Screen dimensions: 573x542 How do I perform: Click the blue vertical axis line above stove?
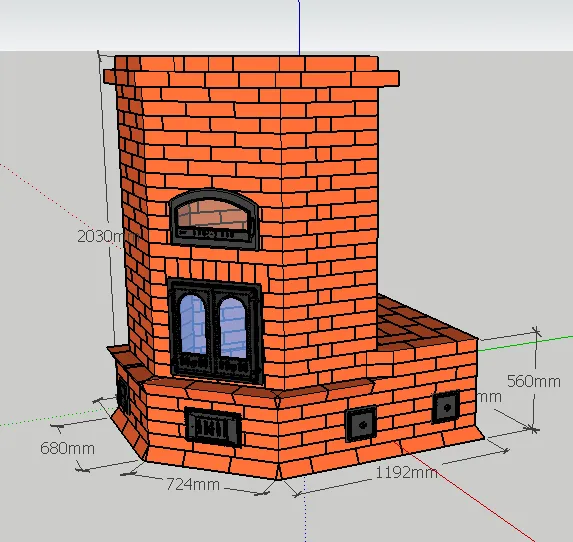tap(299, 27)
